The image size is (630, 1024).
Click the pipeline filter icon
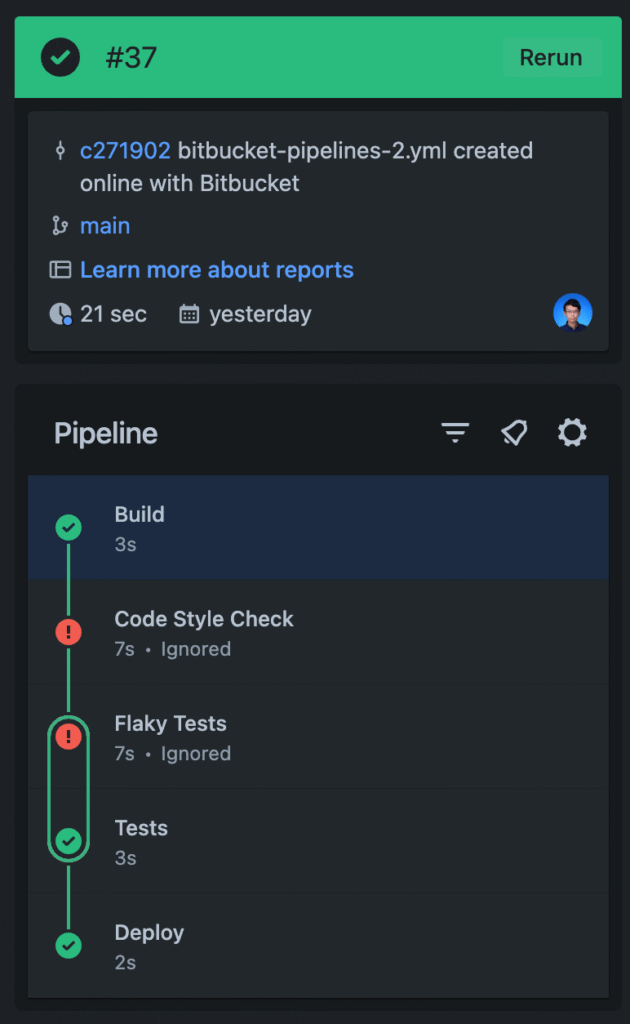pyautogui.click(x=455, y=432)
